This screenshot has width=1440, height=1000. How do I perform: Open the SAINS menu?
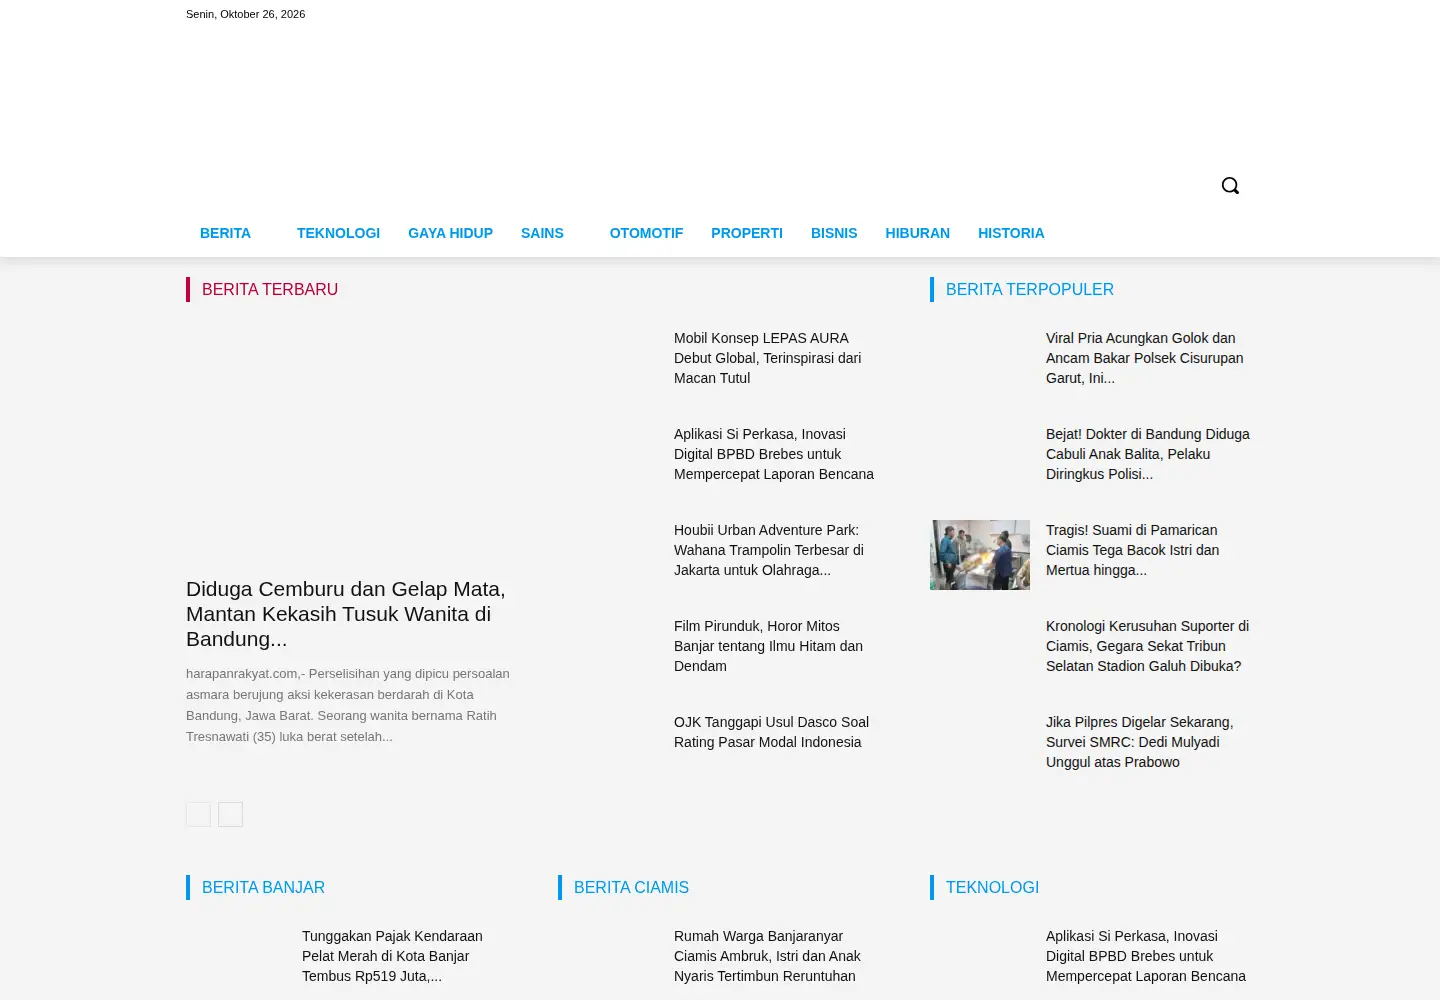(542, 233)
